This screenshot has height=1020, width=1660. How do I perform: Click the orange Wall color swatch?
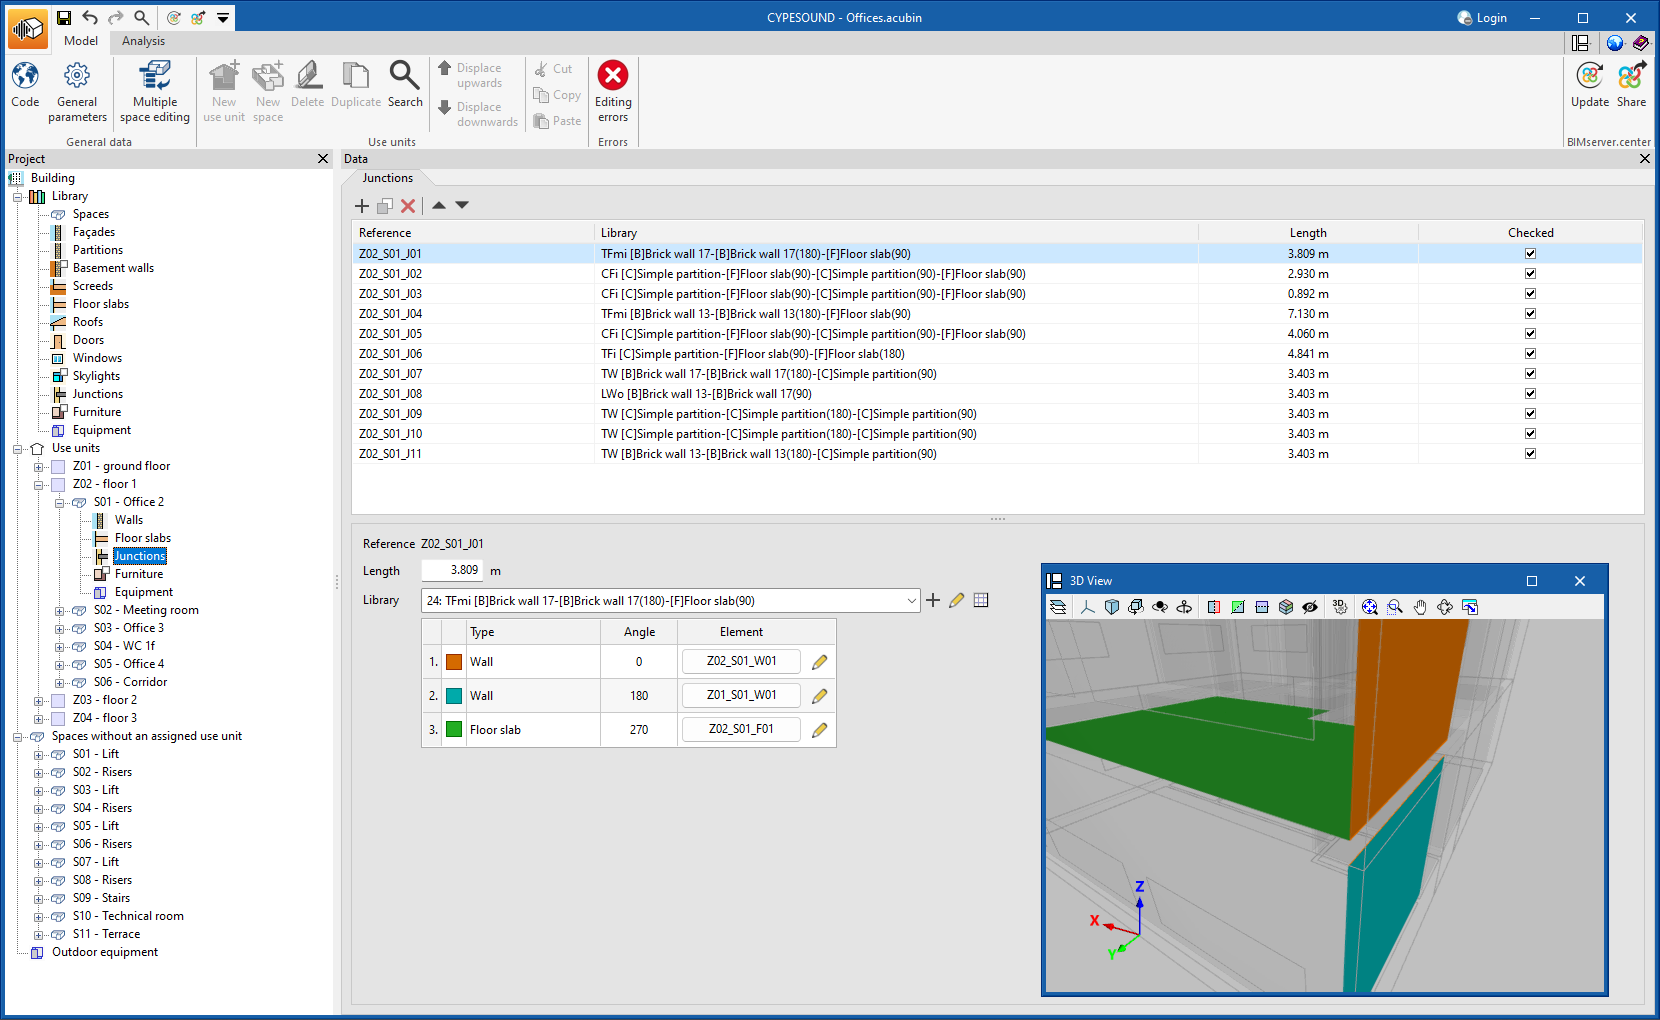(x=454, y=662)
